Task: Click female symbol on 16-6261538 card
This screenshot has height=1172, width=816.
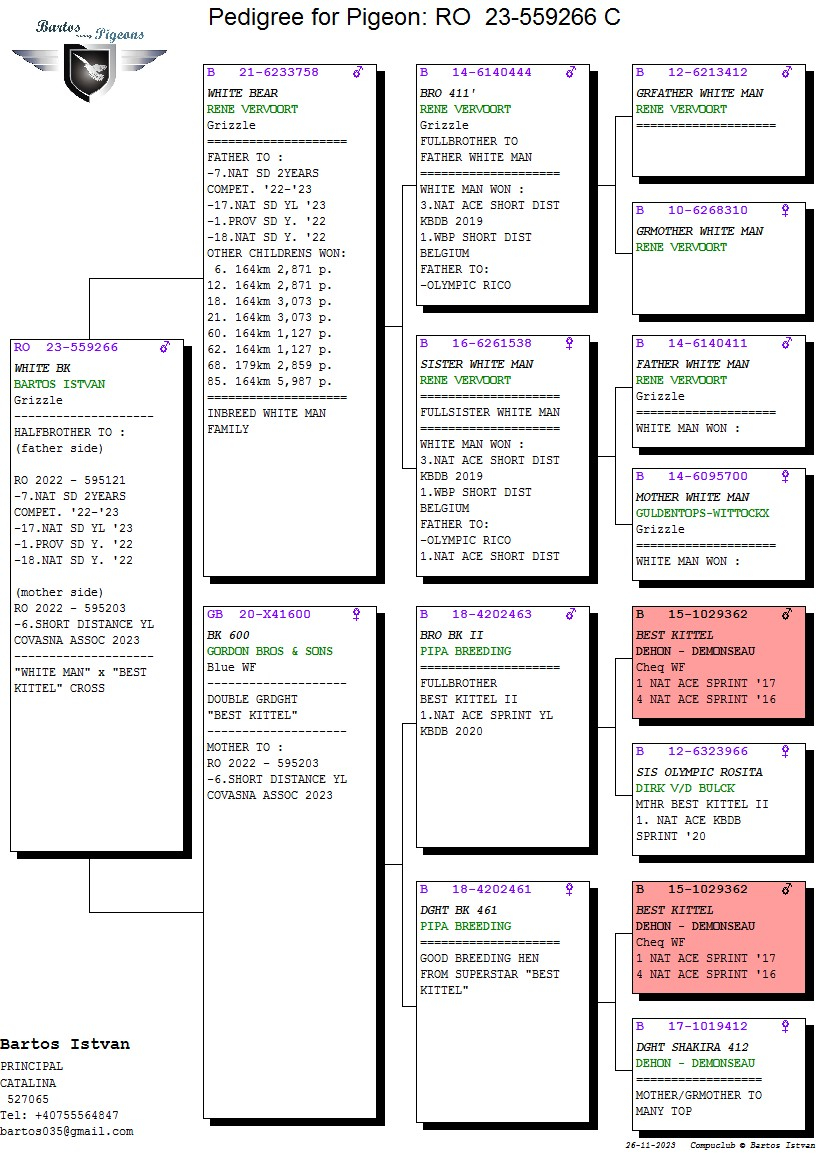Action: [x=569, y=343]
